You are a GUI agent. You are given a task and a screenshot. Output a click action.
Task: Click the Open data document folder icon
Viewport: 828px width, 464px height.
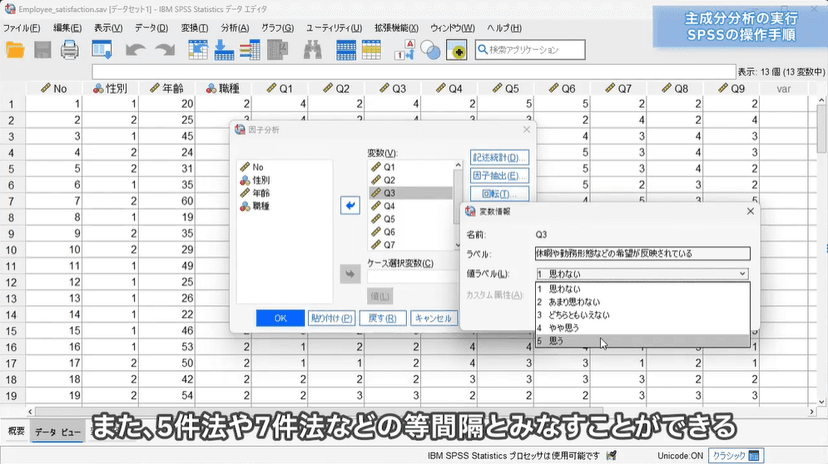[x=15, y=49]
